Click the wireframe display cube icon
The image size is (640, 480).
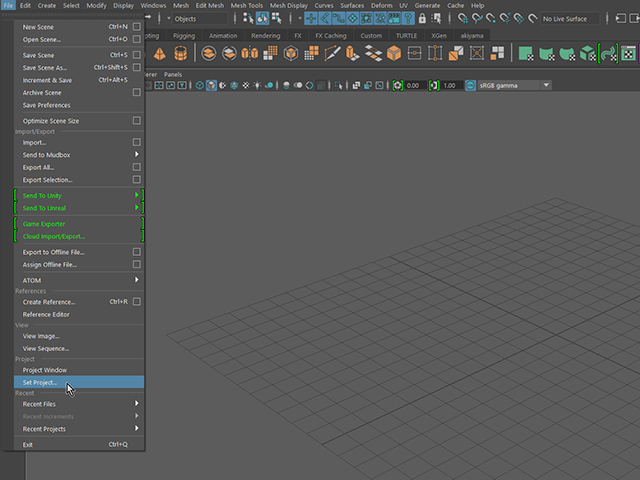click(200, 85)
